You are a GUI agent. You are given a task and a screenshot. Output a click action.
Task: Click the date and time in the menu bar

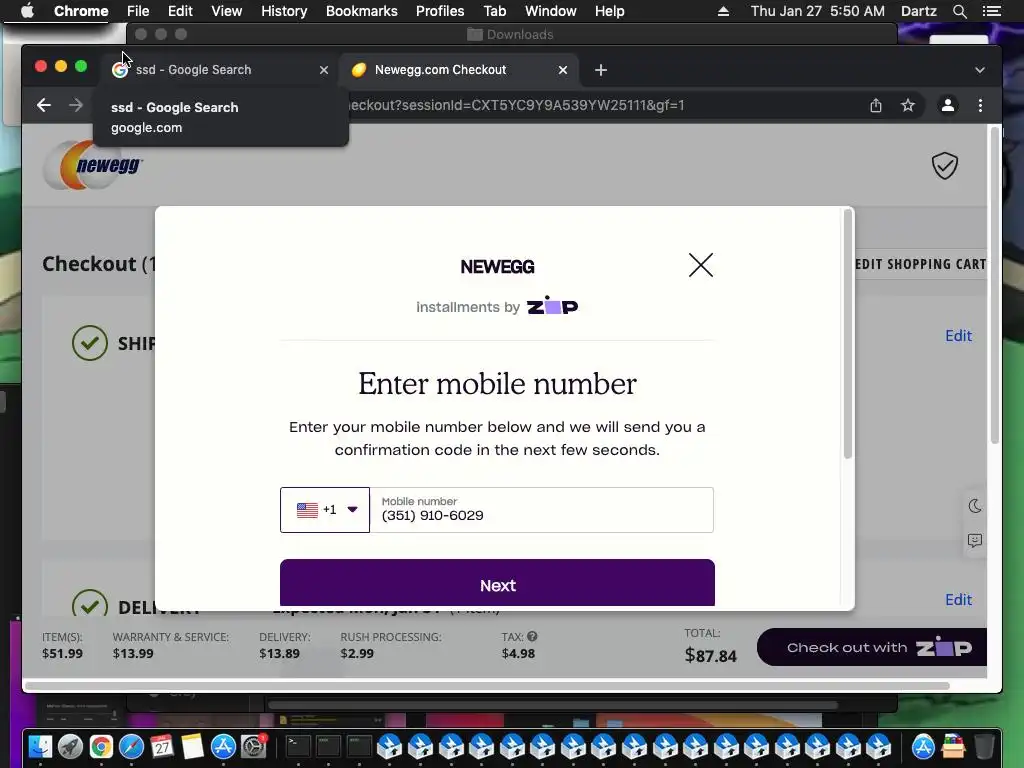click(818, 11)
